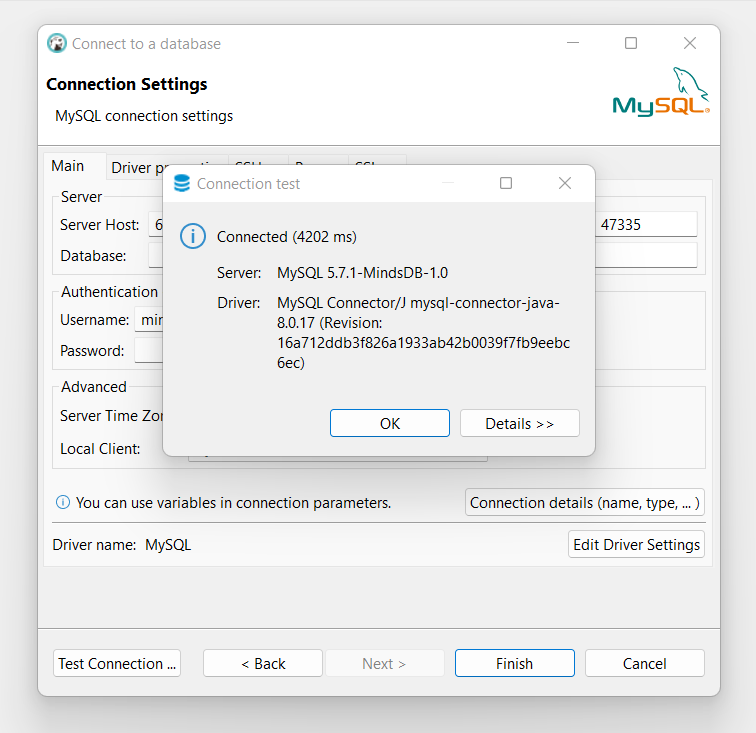This screenshot has width=756, height=733.
Task: Maximize the Connection test dialog
Action: (x=506, y=183)
